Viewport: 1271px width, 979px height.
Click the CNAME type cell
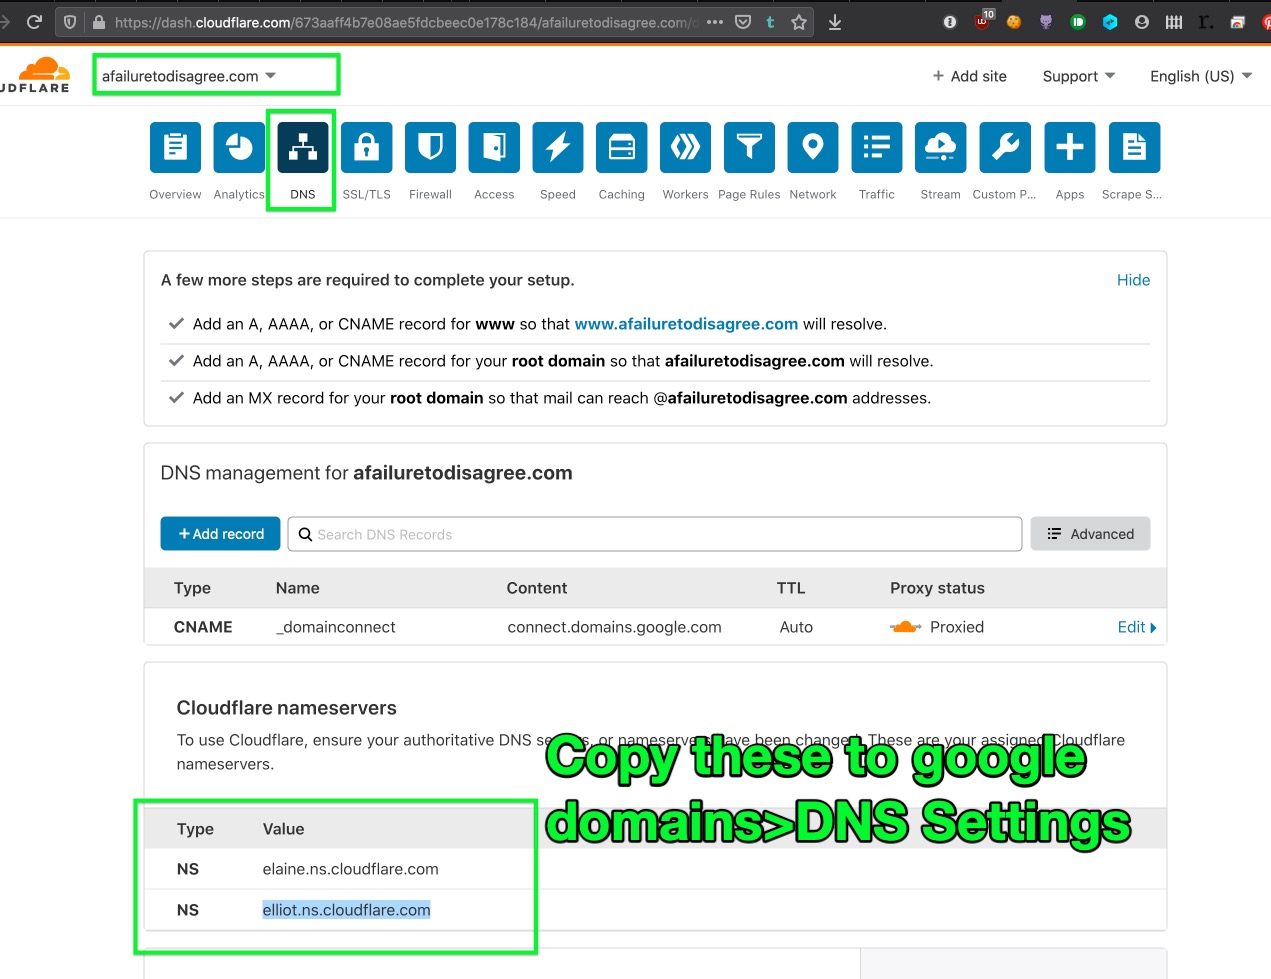tap(203, 627)
